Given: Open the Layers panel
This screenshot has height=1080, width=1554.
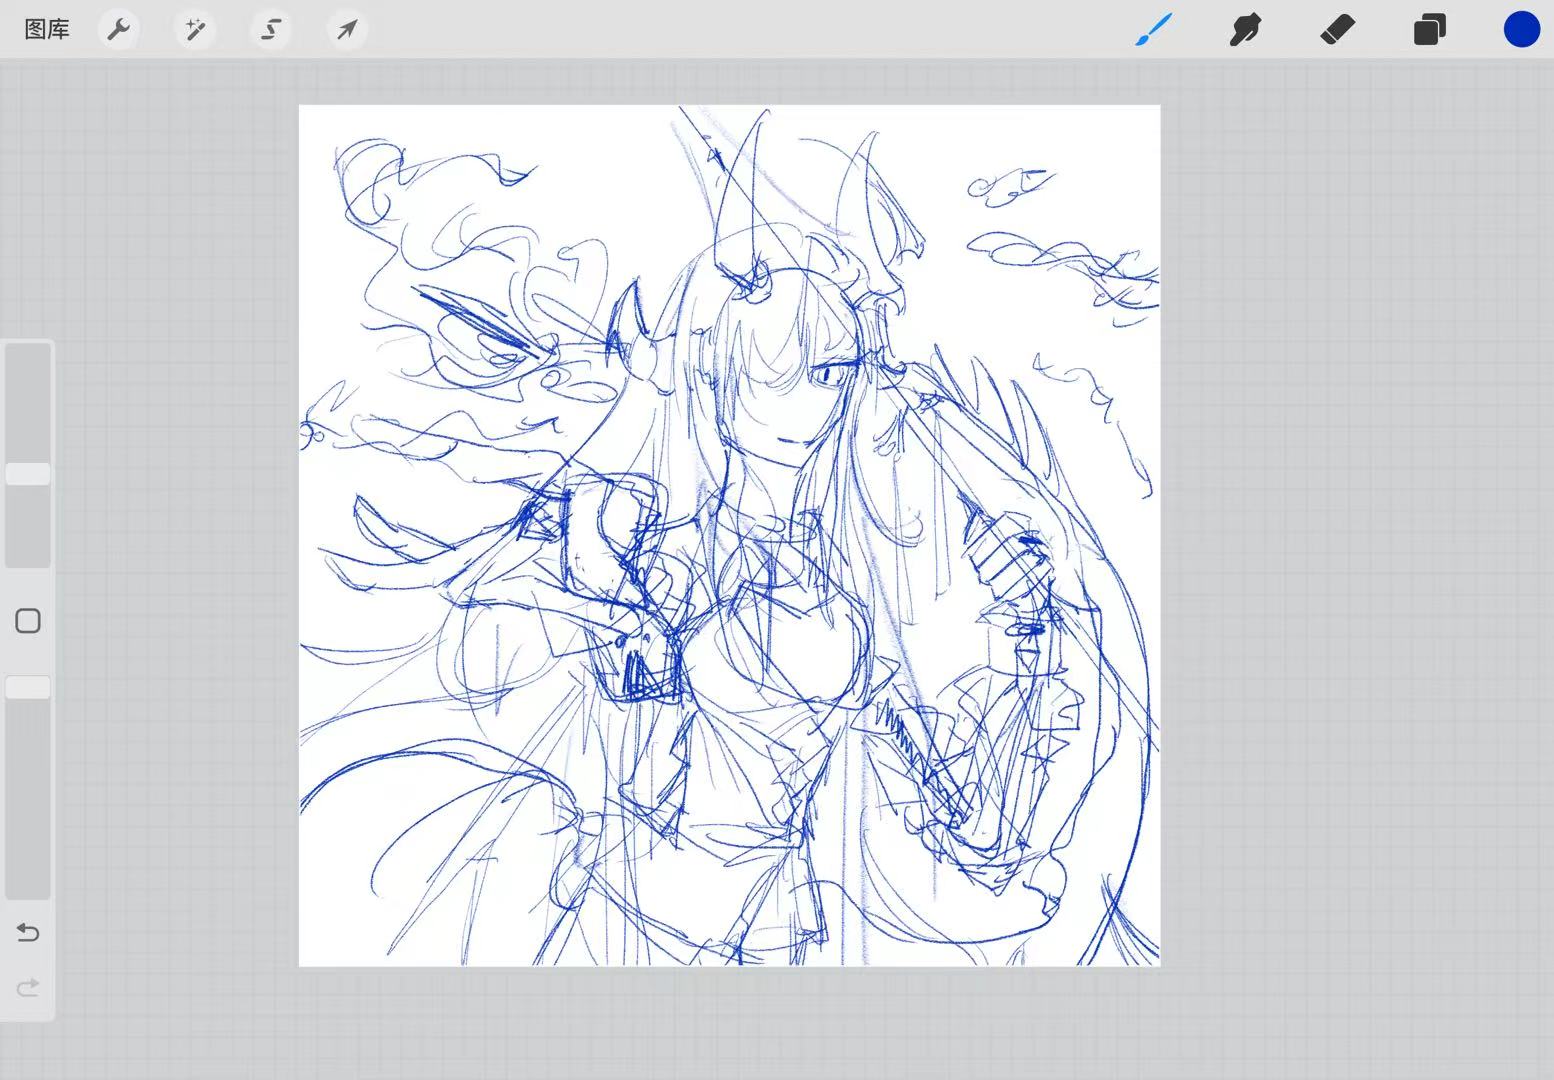Looking at the screenshot, I should click(1429, 30).
